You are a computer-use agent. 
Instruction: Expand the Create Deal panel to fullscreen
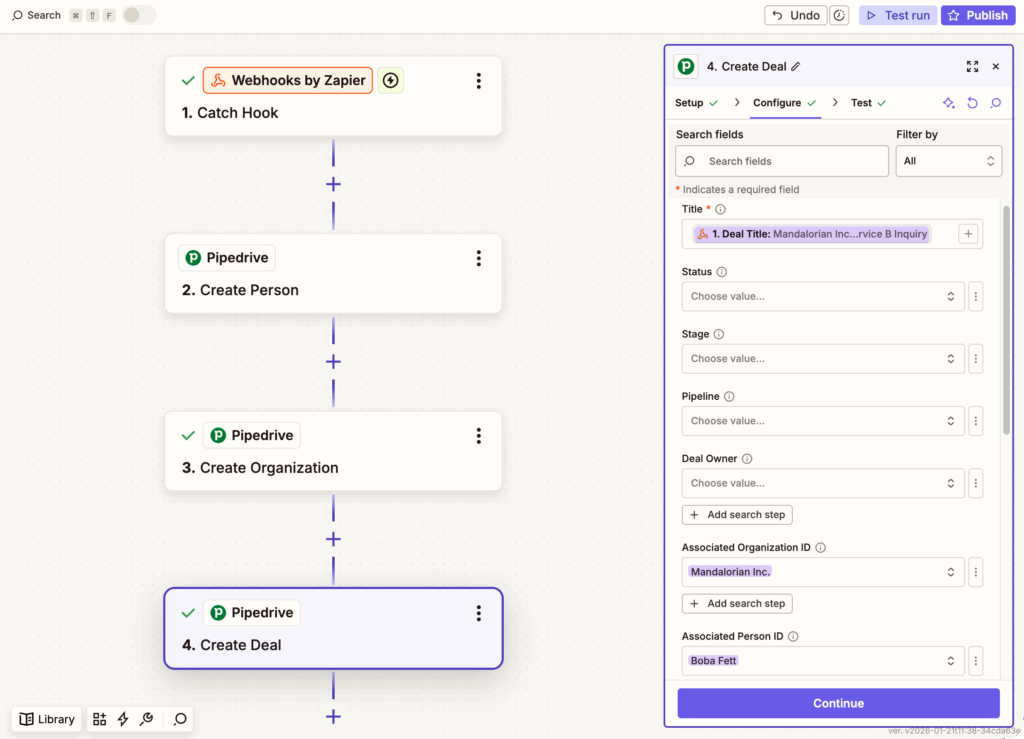point(972,66)
